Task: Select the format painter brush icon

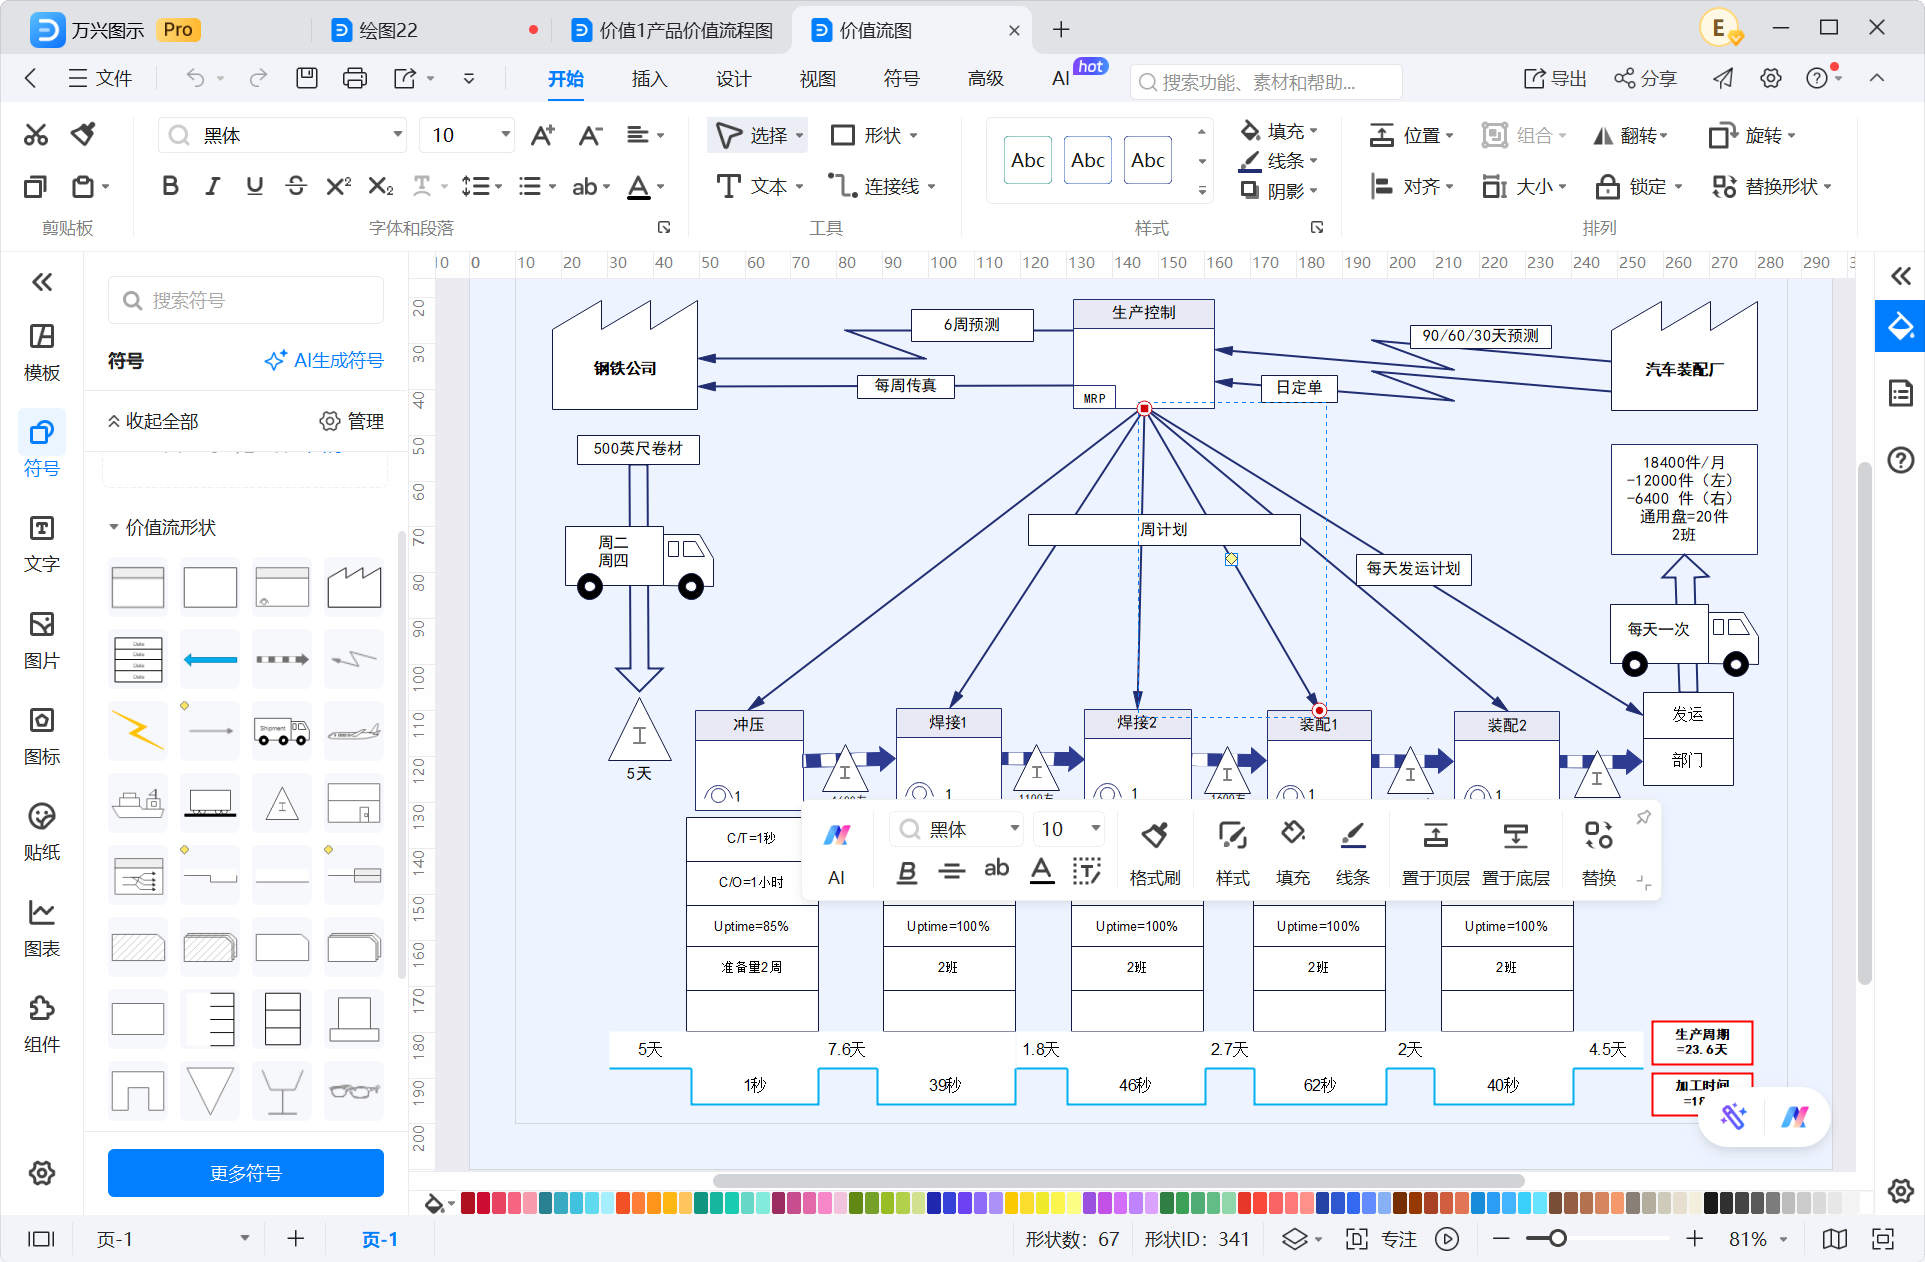Action: point(84,134)
